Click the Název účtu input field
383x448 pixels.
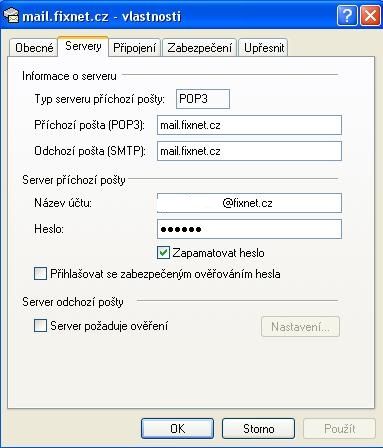(x=249, y=203)
